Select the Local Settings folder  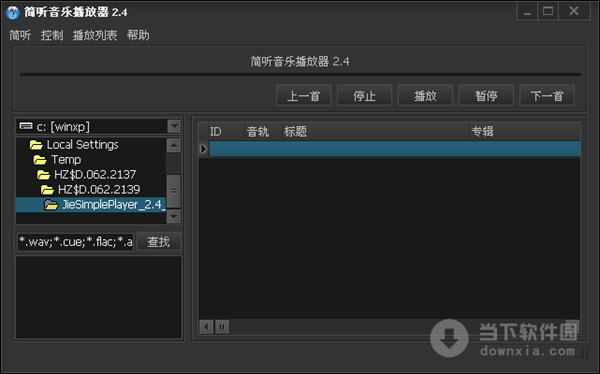[x=82, y=145]
